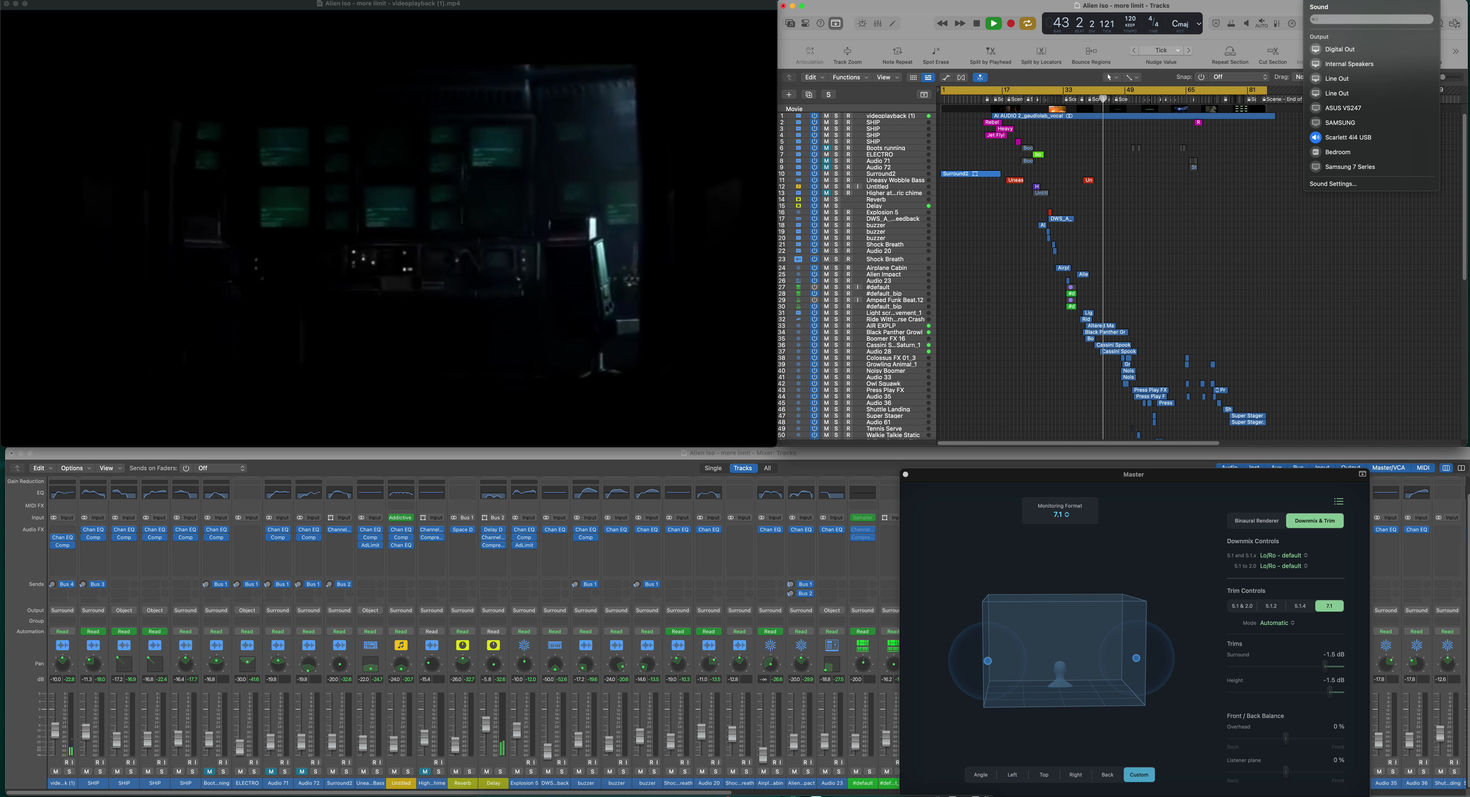Toggle the Inspector icon in control bar
Image resolution: width=1470 pixels, height=797 pixels.
point(805,23)
